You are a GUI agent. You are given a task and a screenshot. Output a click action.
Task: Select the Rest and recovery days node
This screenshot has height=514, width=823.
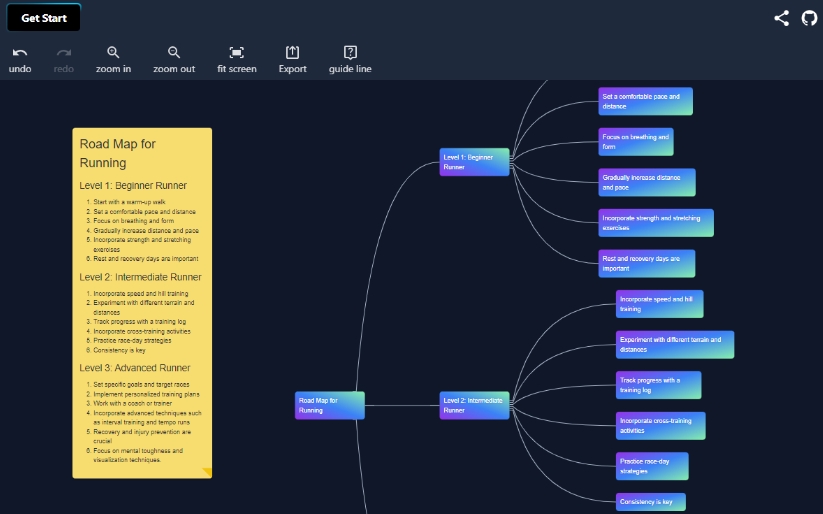647,263
